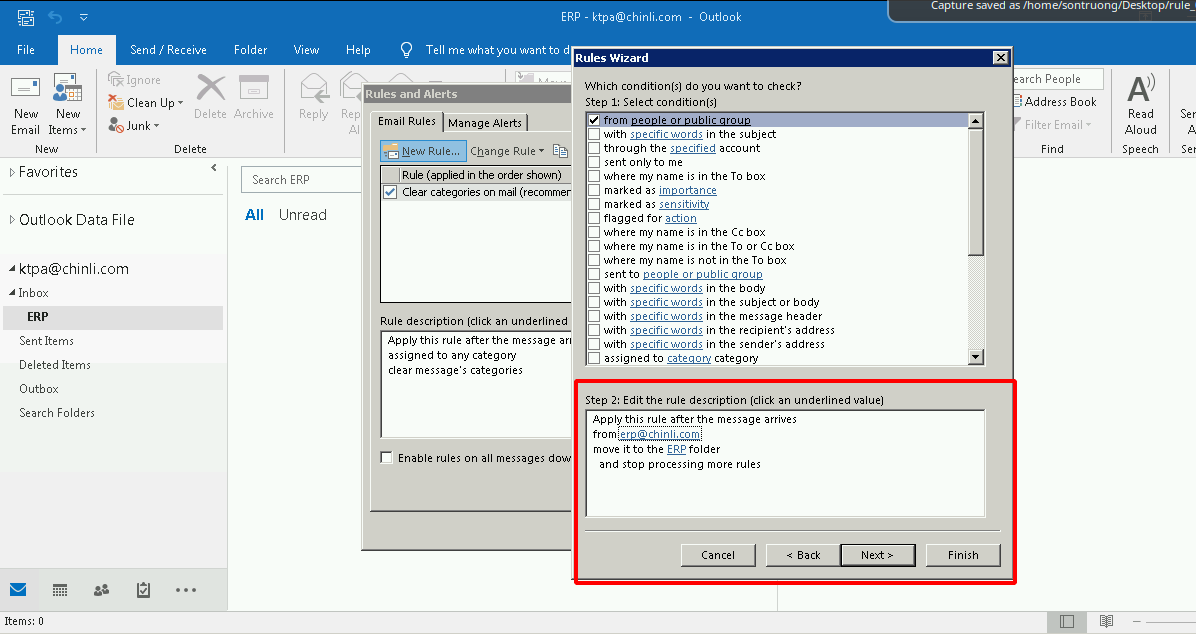Check 'through the specified account' condition
The image size is (1196, 634).
[594, 148]
